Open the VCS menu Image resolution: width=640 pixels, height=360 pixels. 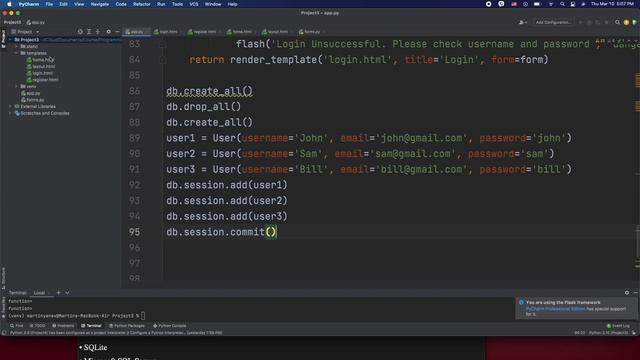(x=193, y=4)
